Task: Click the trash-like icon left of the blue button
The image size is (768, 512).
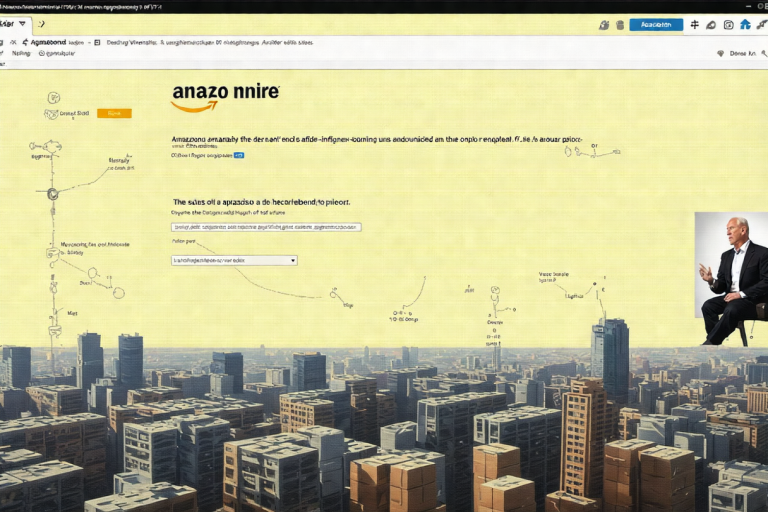Action: click(620, 24)
